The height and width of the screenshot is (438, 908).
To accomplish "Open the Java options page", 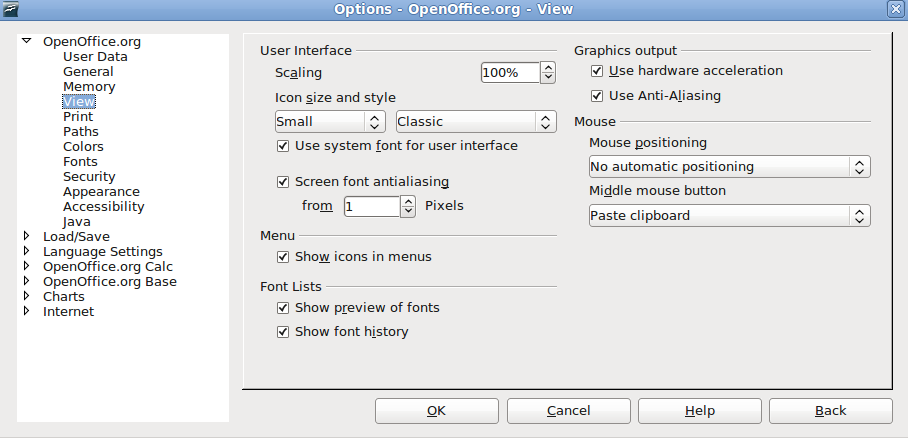I will pyautogui.click(x=76, y=222).
